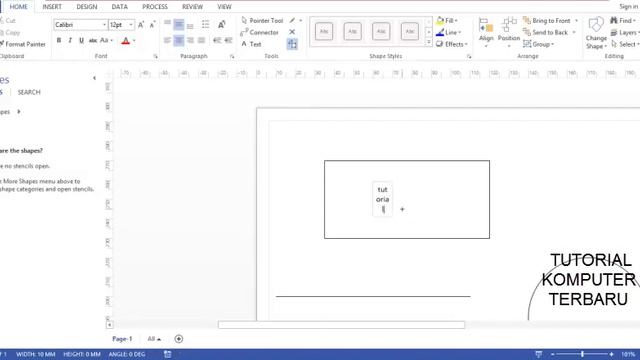Select the Page-1 page tab
The width and height of the screenshot is (640, 360).
(122, 339)
